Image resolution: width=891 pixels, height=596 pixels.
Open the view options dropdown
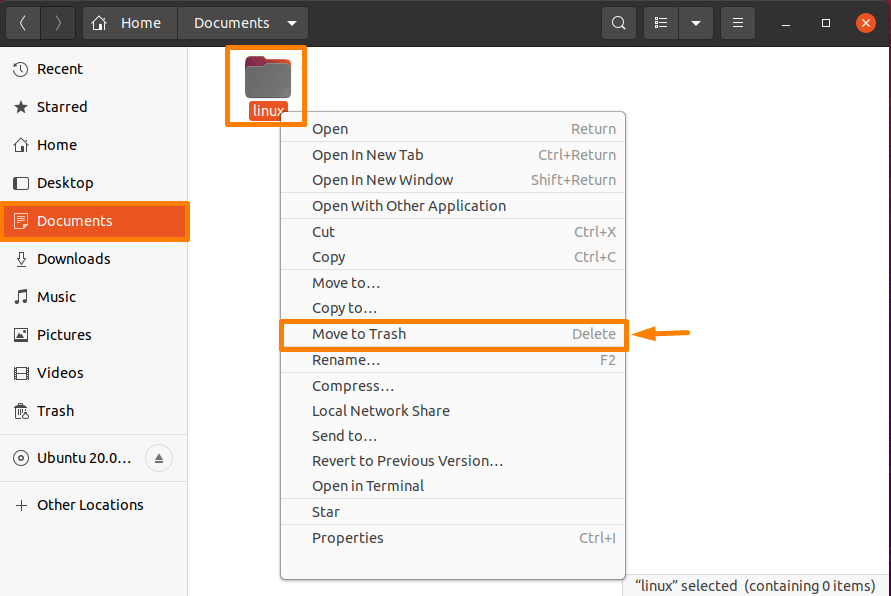pos(696,22)
